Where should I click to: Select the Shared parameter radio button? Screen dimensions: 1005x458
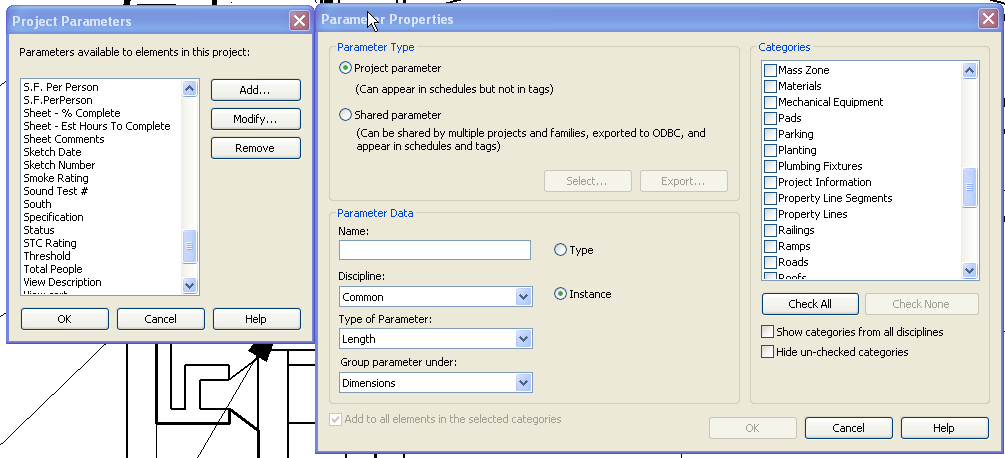click(346, 115)
